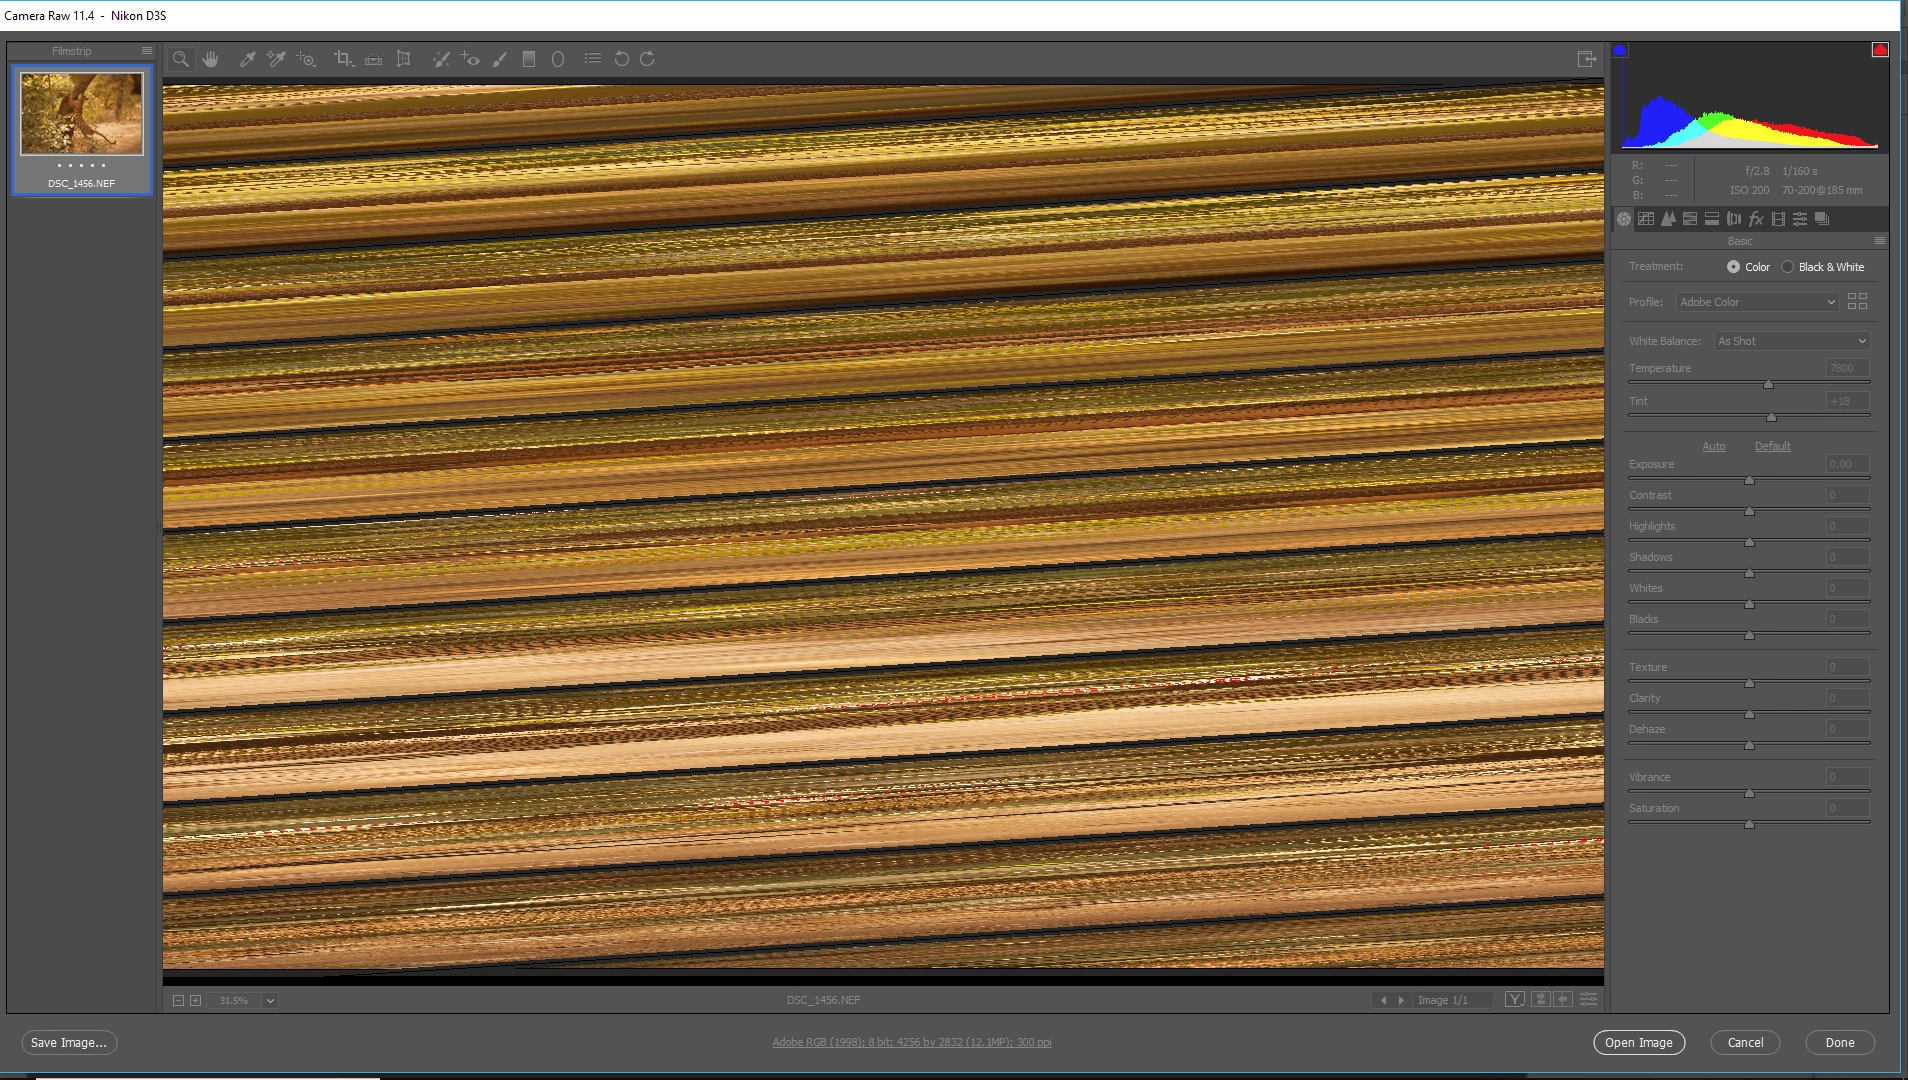Open the White Balance dropdown
Screen dimensions: 1908x1080
pos(1791,341)
